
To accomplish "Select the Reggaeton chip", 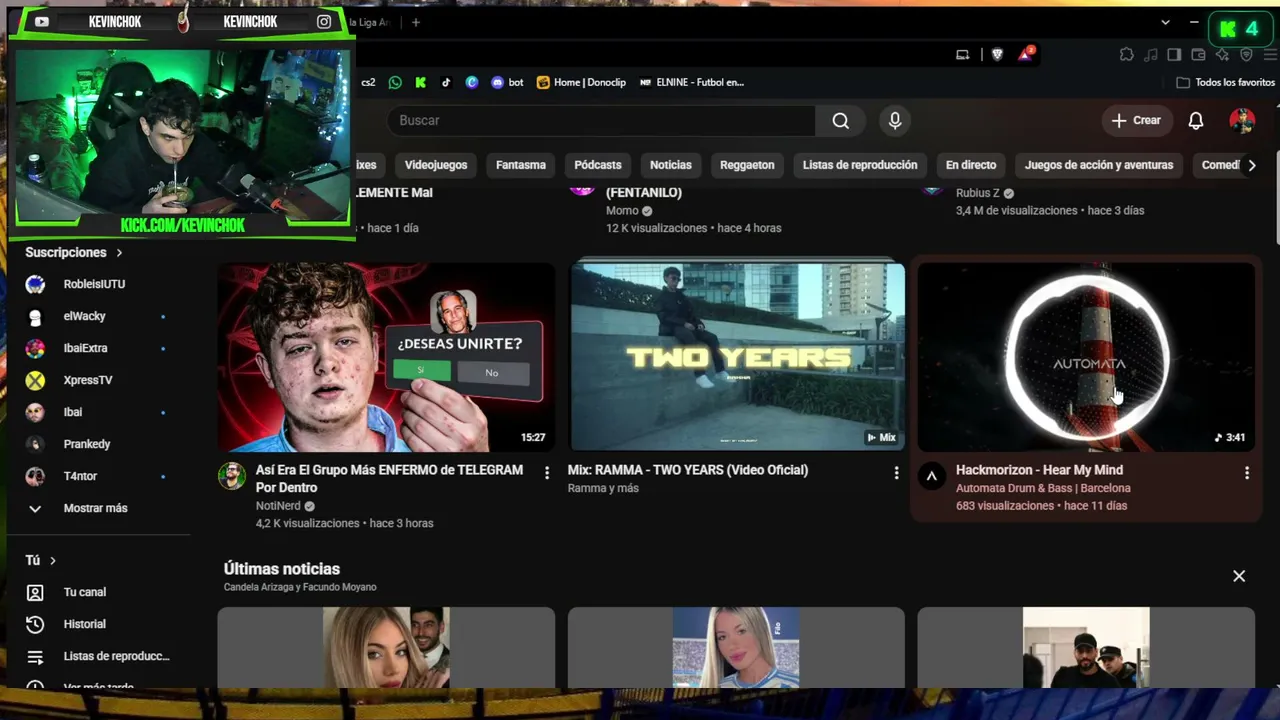I will click(x=747, y=165).
